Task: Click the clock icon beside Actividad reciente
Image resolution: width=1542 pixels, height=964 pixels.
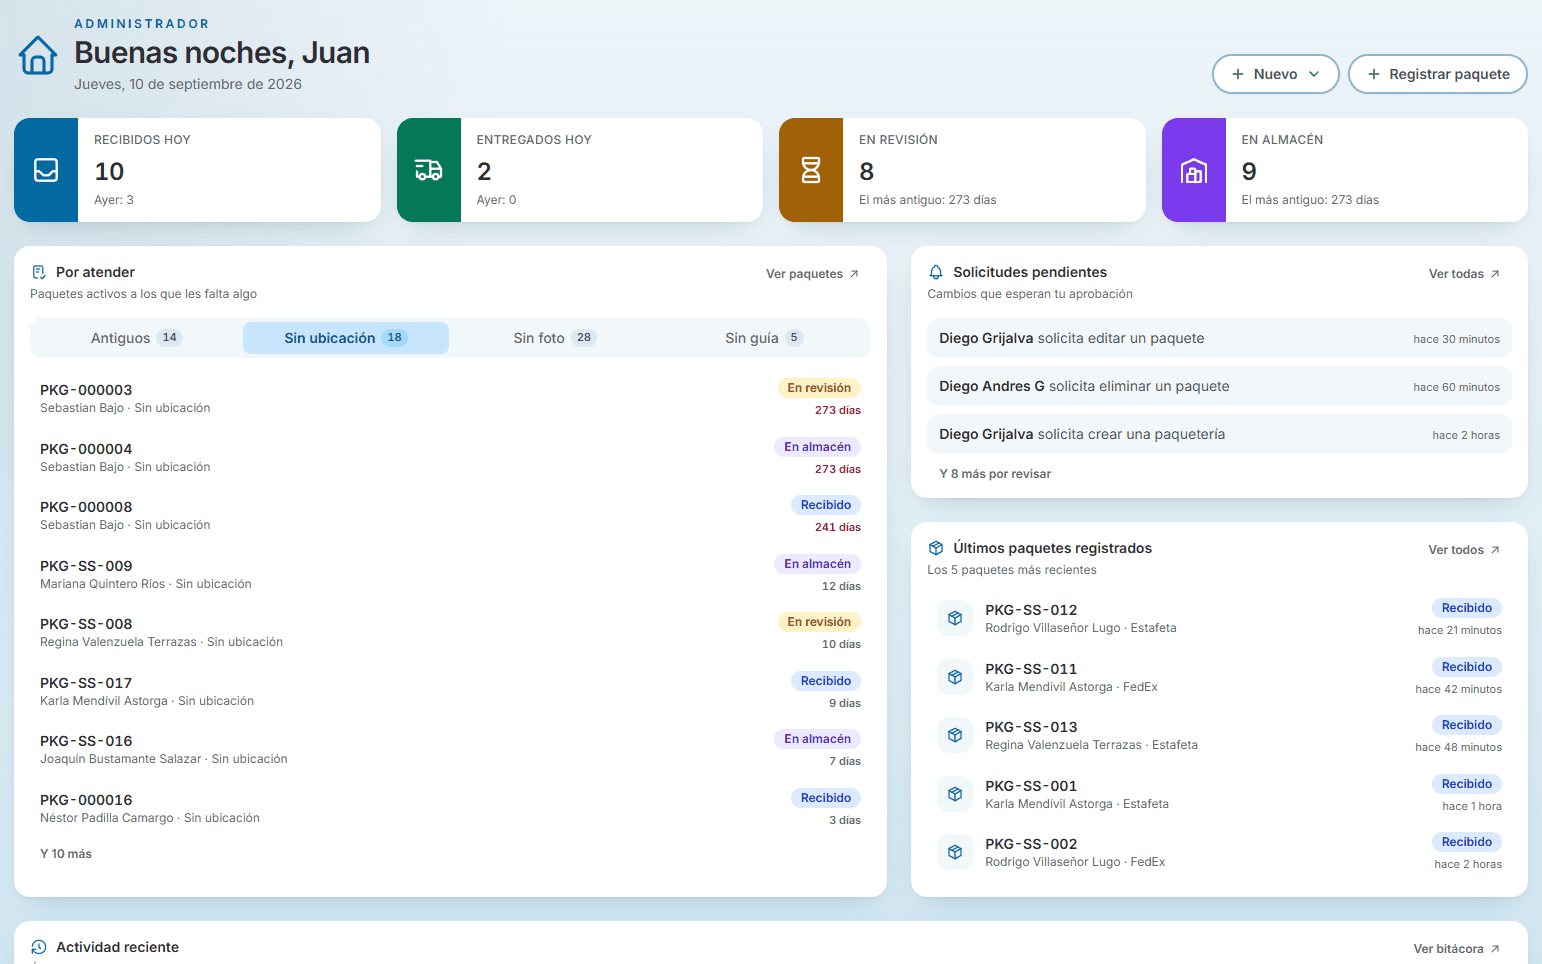Action: point(39,947)
